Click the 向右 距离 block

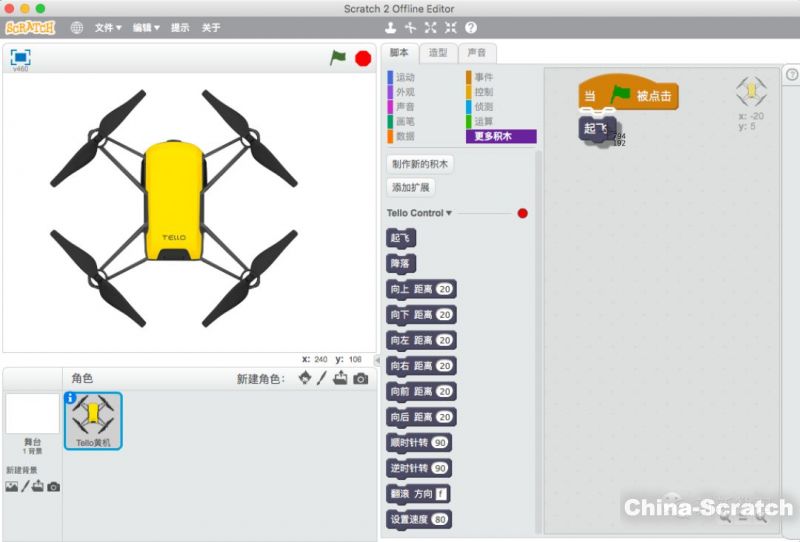pyautogui.click(x=420, y=366)
